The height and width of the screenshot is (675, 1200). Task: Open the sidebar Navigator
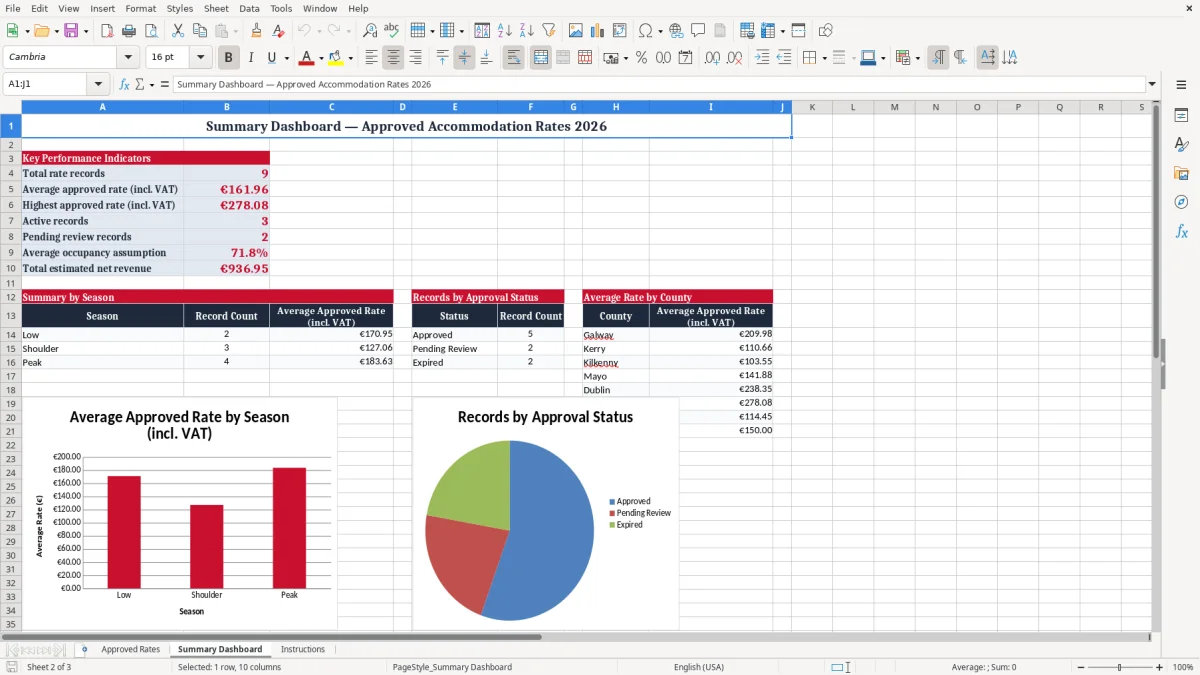click(x=1181, y=202)
